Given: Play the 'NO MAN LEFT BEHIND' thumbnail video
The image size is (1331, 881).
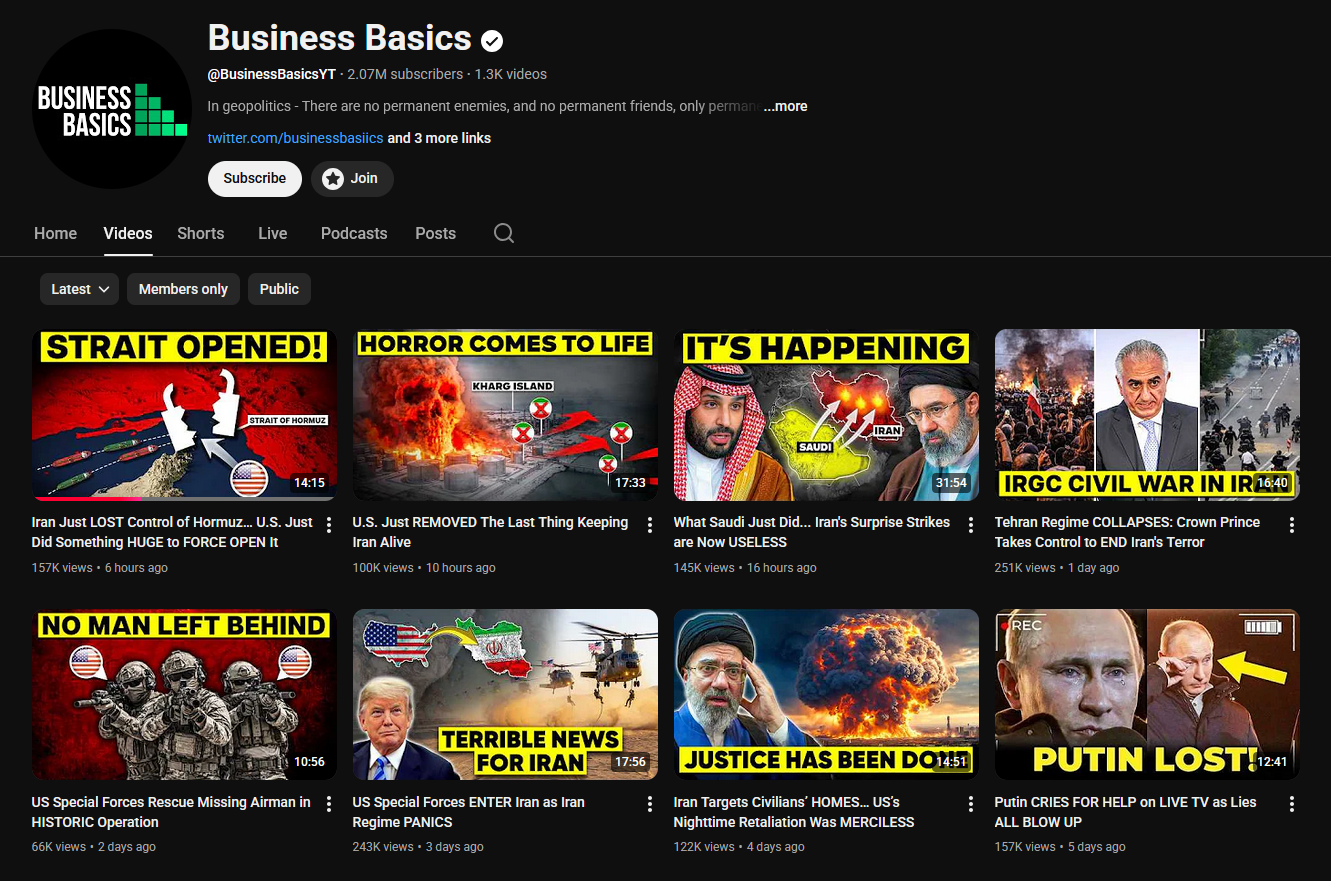Looking at the screenshot, I should [184, 694].
